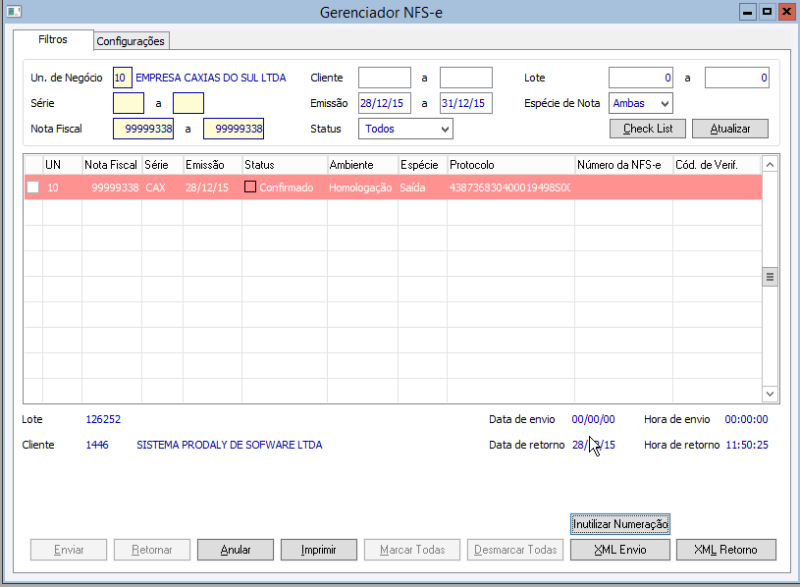Click the grid vertical scrollbar thumb
800x587 pixels.
tap(770, 277)
